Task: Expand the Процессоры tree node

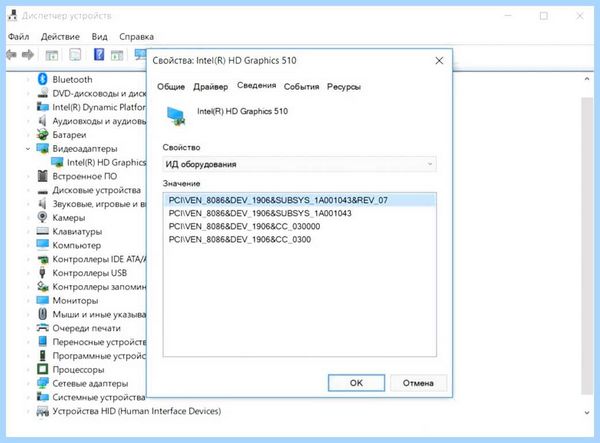Action: pos(28,370)
